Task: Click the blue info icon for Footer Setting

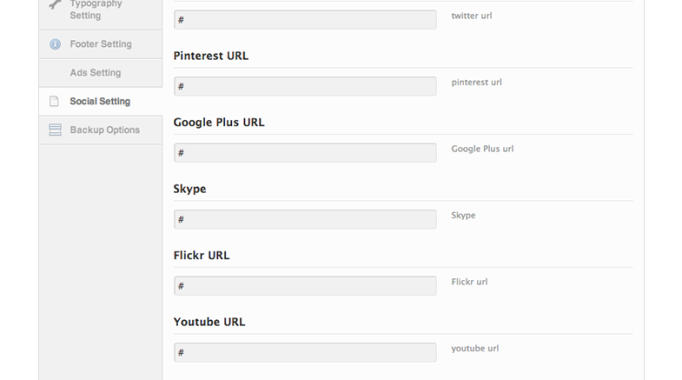Action: [55, 44]
